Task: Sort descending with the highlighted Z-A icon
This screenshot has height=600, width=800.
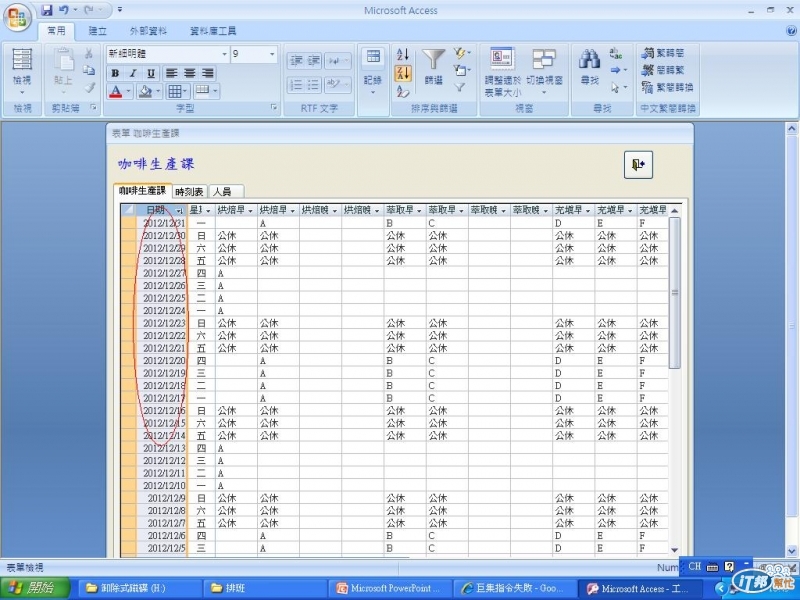Action: 403,73
